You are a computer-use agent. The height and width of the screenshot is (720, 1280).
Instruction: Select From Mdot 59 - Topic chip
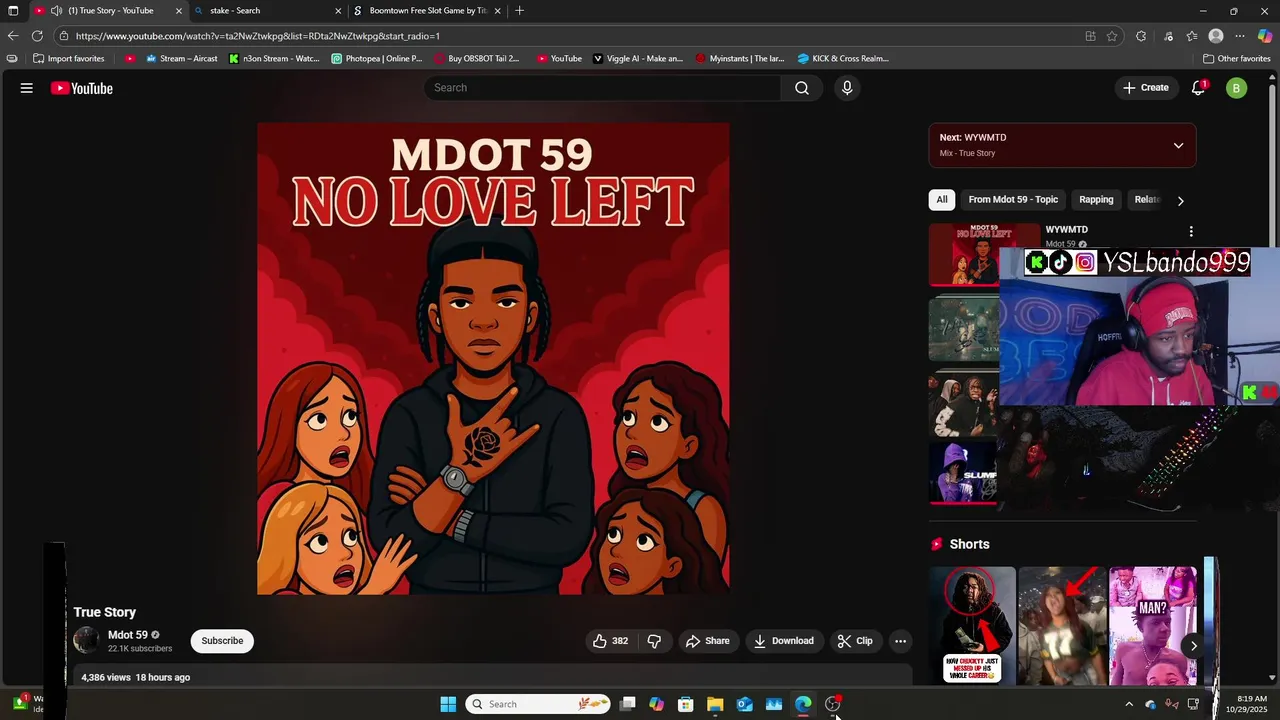pos(1013,199)
